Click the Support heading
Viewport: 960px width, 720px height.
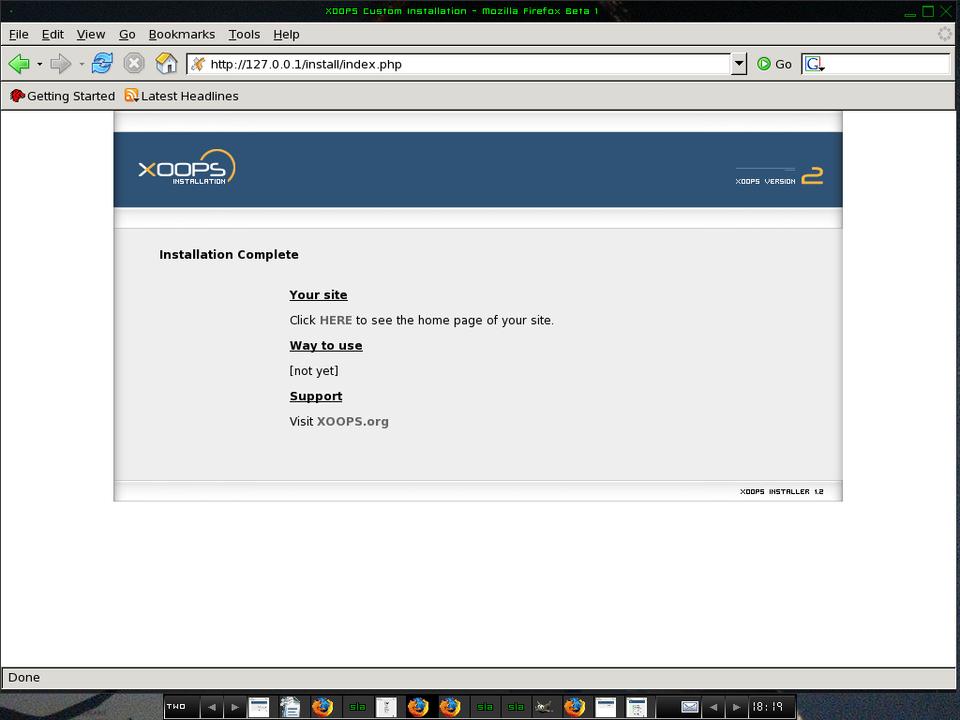coord(316,396)
